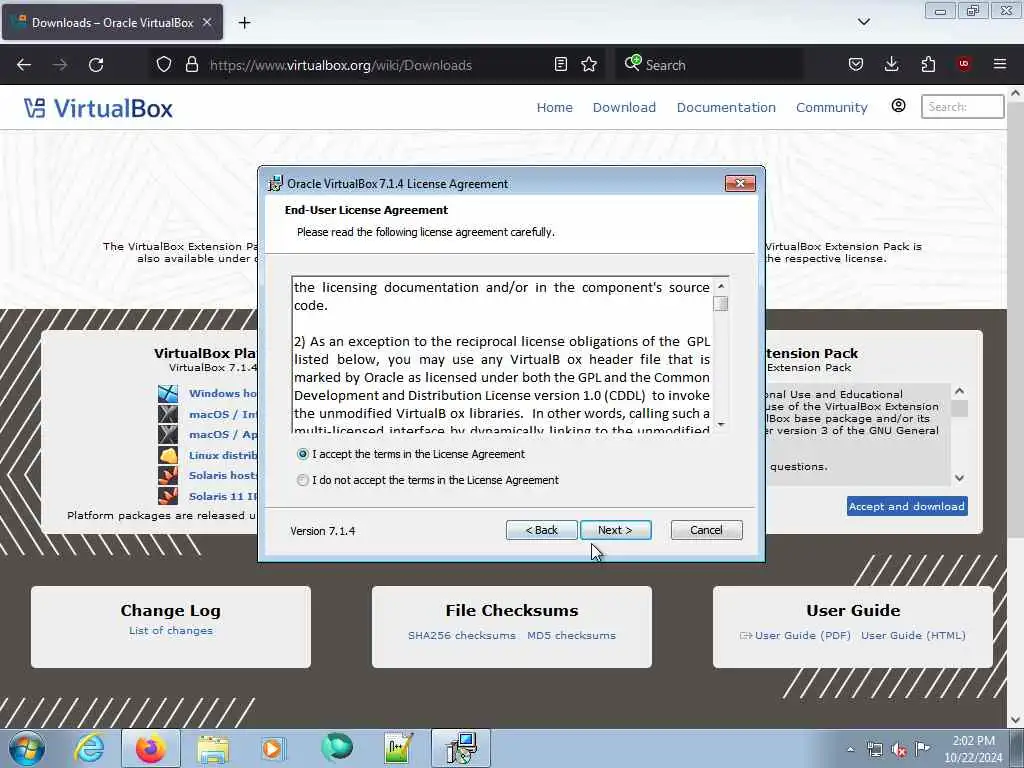Reload the Downloads page
This screenshot has height=768, width=1024.
pos(96,65)
